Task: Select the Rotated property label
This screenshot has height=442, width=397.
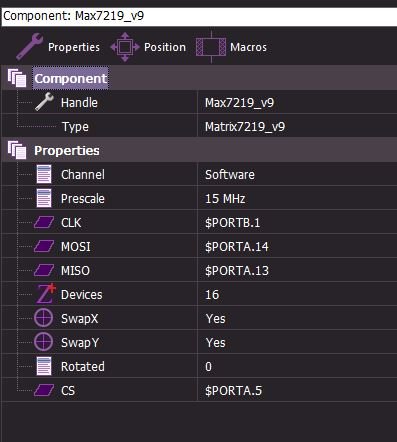Action: coord(83,366)
